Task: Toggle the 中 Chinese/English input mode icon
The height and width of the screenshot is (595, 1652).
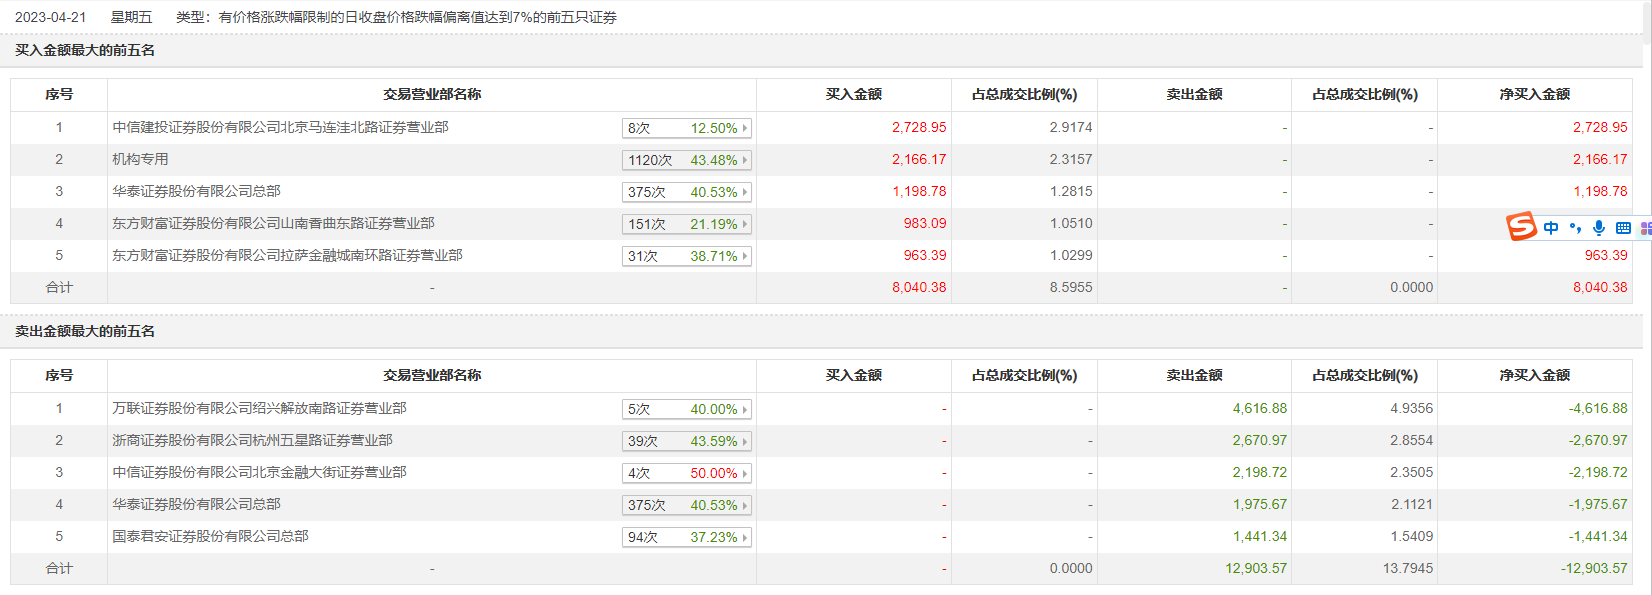Action: 1551,228
